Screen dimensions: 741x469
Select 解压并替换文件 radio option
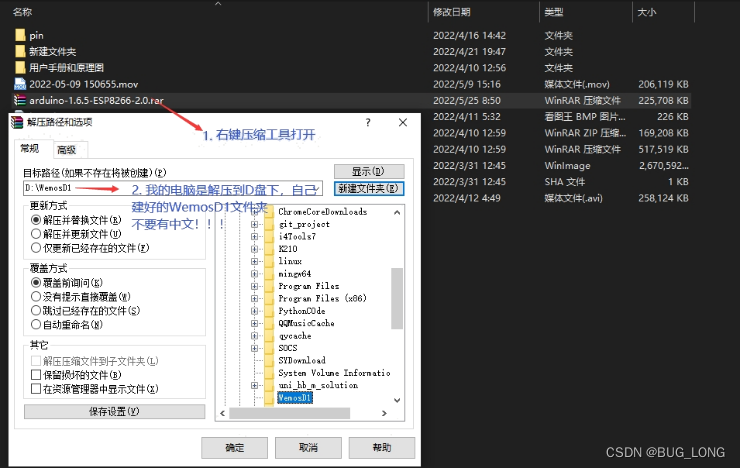coord(35,220)
